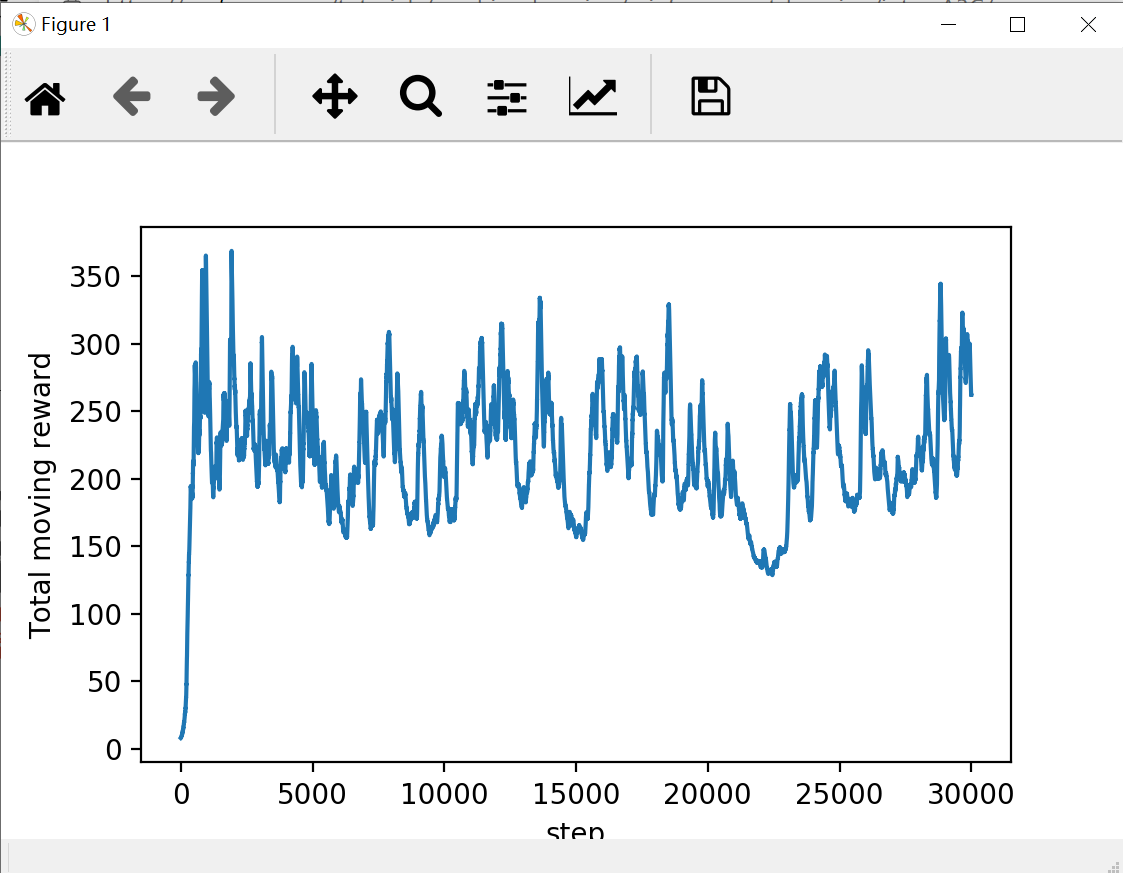
Task: Maximize the Figure 1 window
Action: click(x=1017, y=24)
